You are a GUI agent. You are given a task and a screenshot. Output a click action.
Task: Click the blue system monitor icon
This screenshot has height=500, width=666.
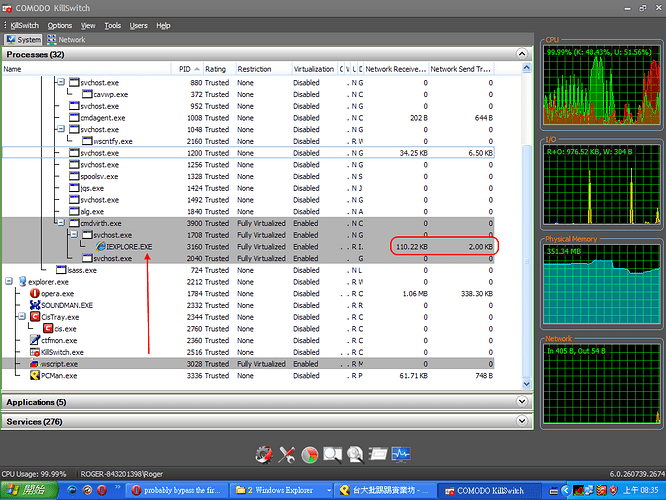click(x=401, y=455)
